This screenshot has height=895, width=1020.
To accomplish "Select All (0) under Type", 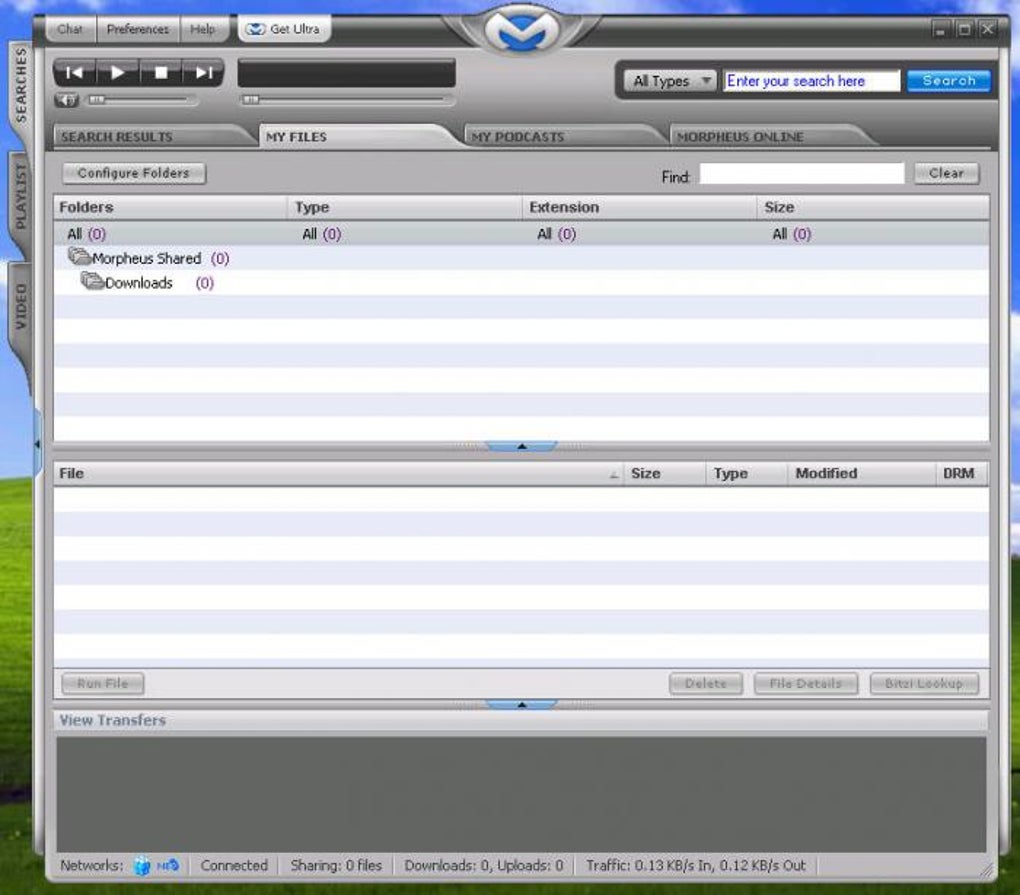I will (x=321, y=234).
